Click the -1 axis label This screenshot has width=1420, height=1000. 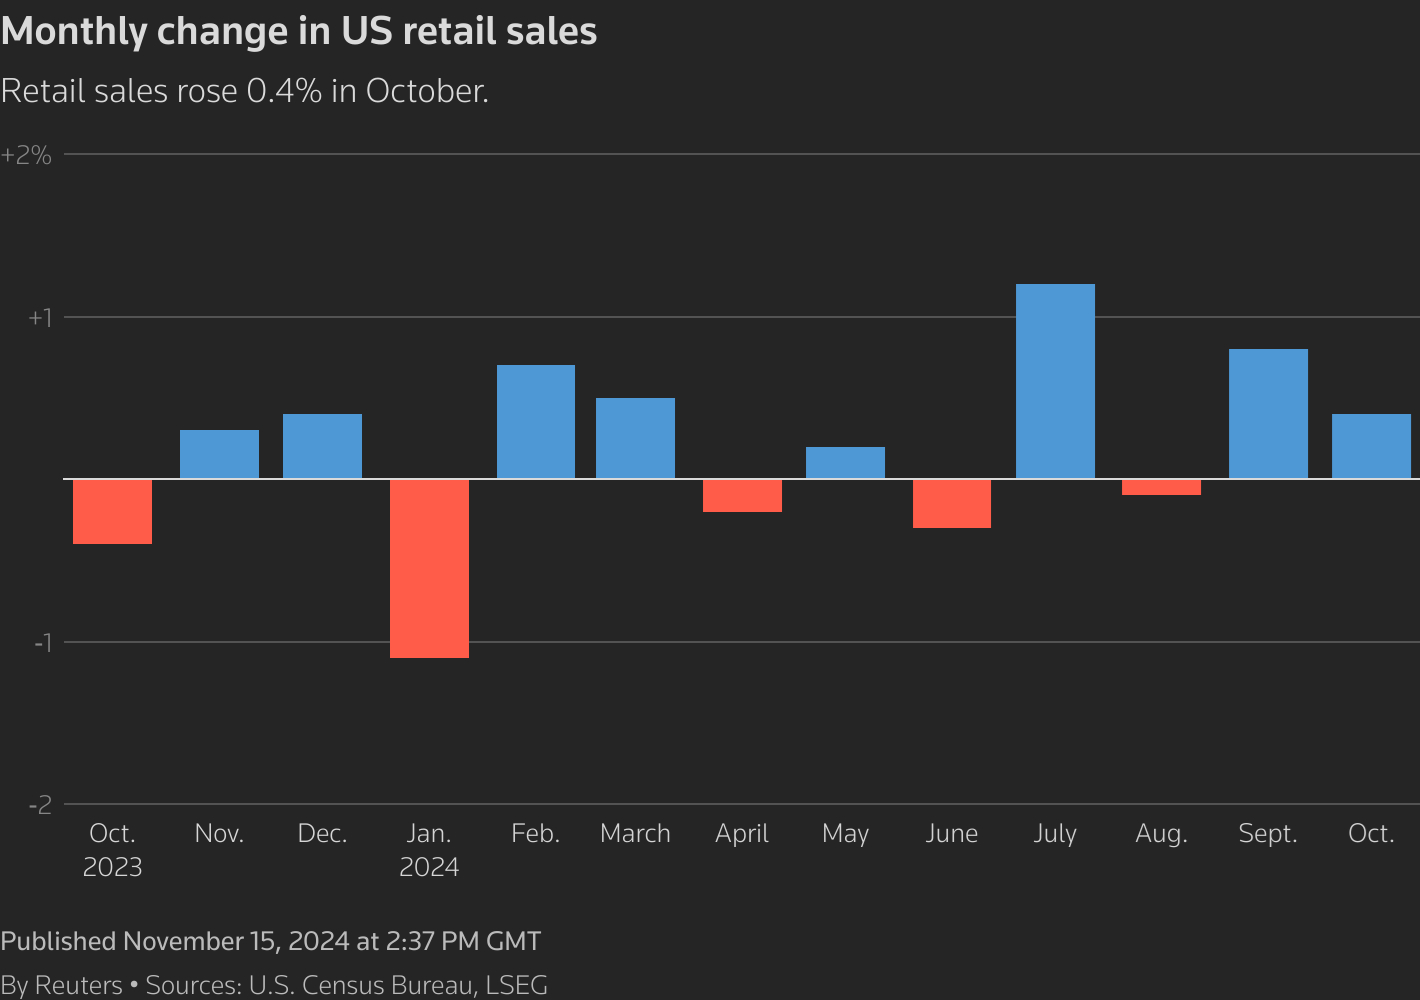pos(41,642)
